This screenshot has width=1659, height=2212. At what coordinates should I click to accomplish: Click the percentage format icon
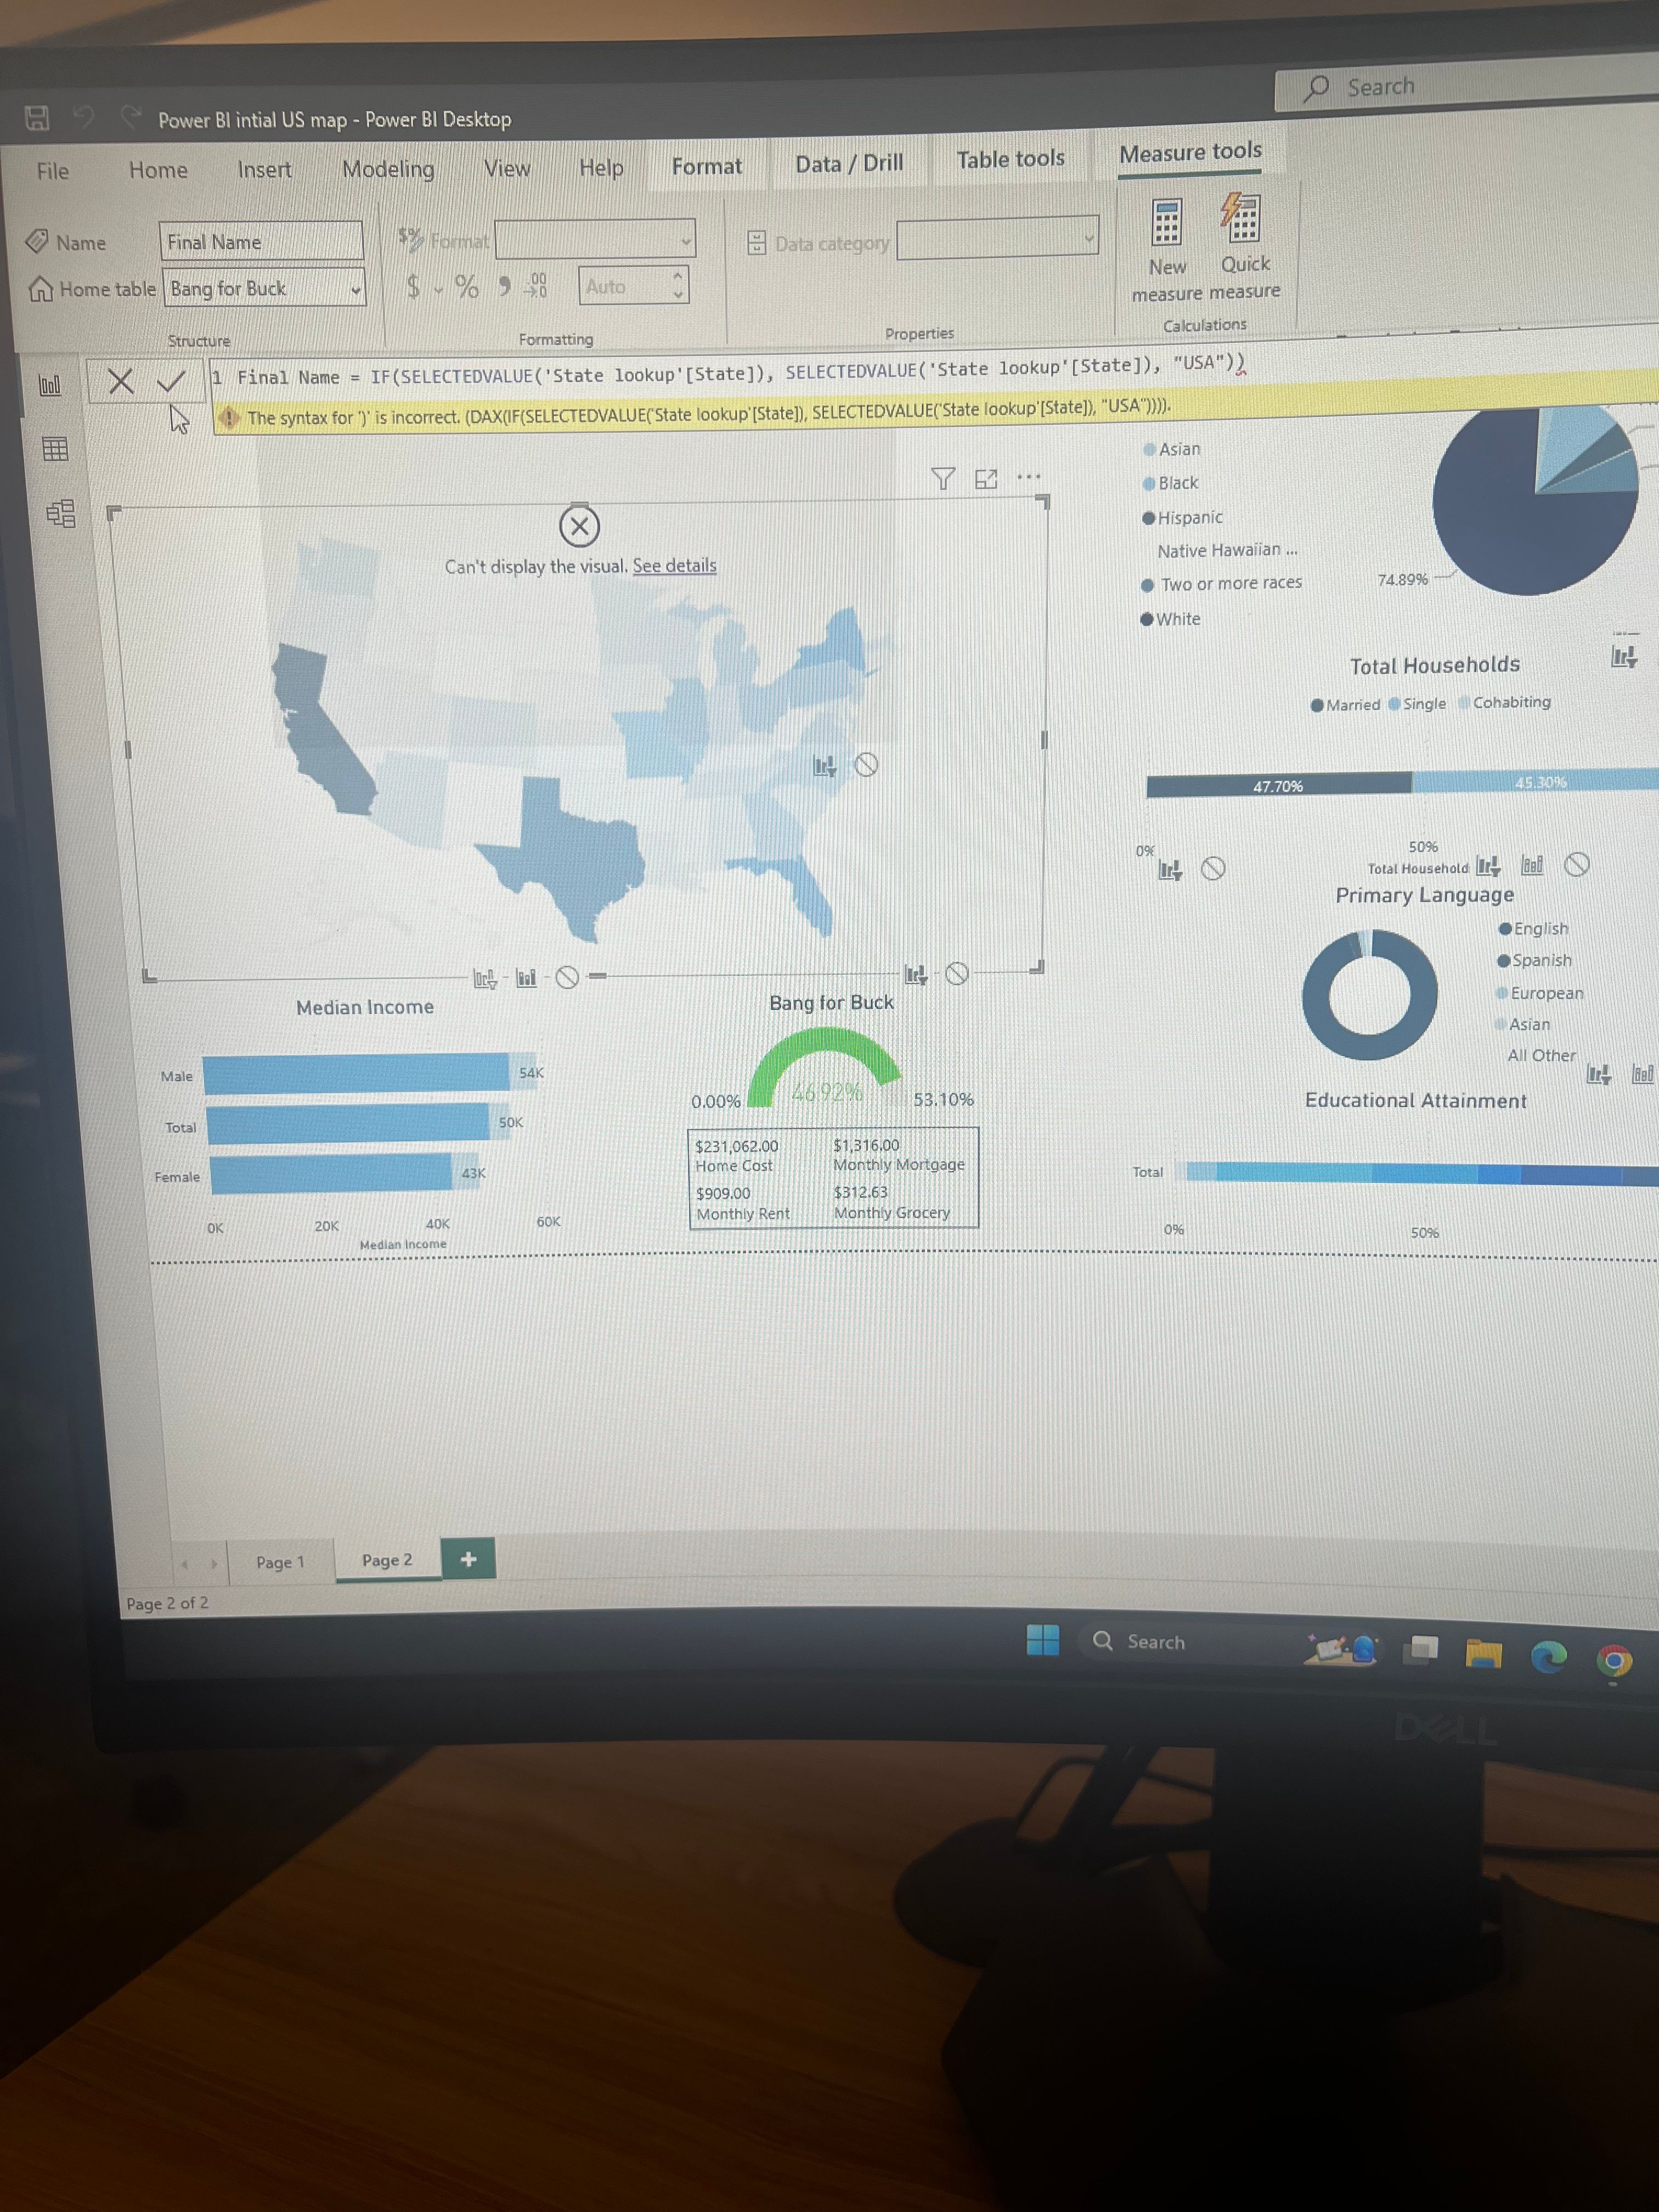pos(466,287)
